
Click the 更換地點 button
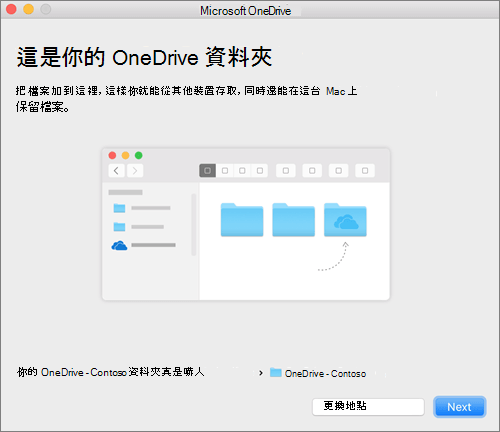coord(368,407)
